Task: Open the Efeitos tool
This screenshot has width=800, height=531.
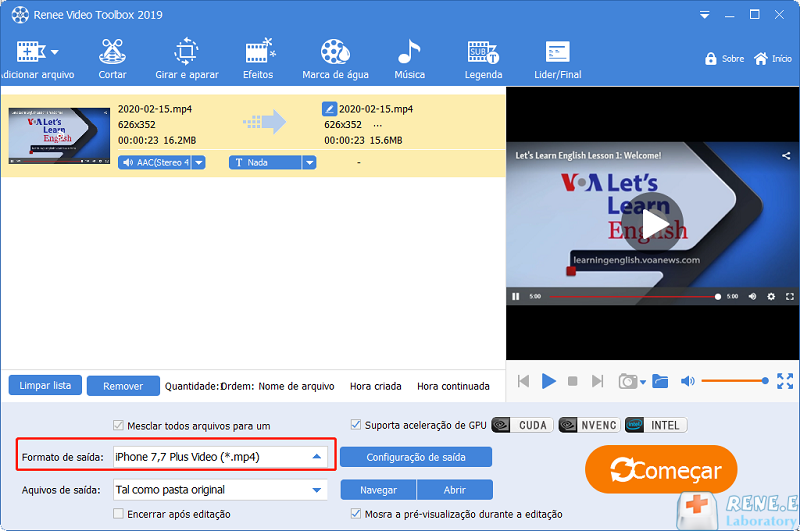Action: (258, 60)
